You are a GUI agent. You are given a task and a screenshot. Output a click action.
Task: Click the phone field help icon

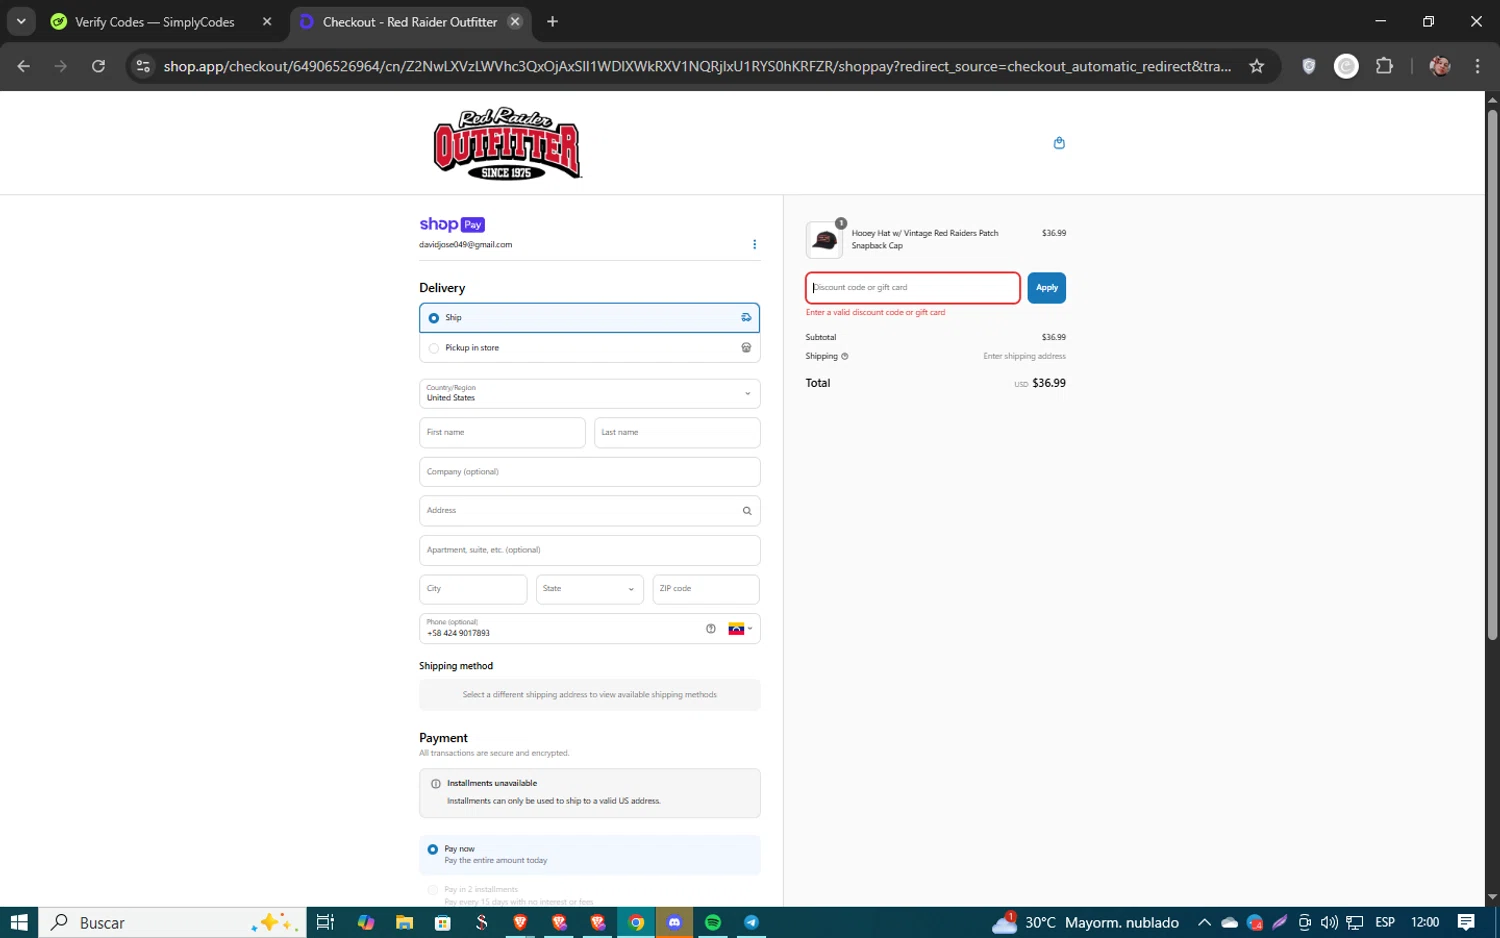[711, 629]
